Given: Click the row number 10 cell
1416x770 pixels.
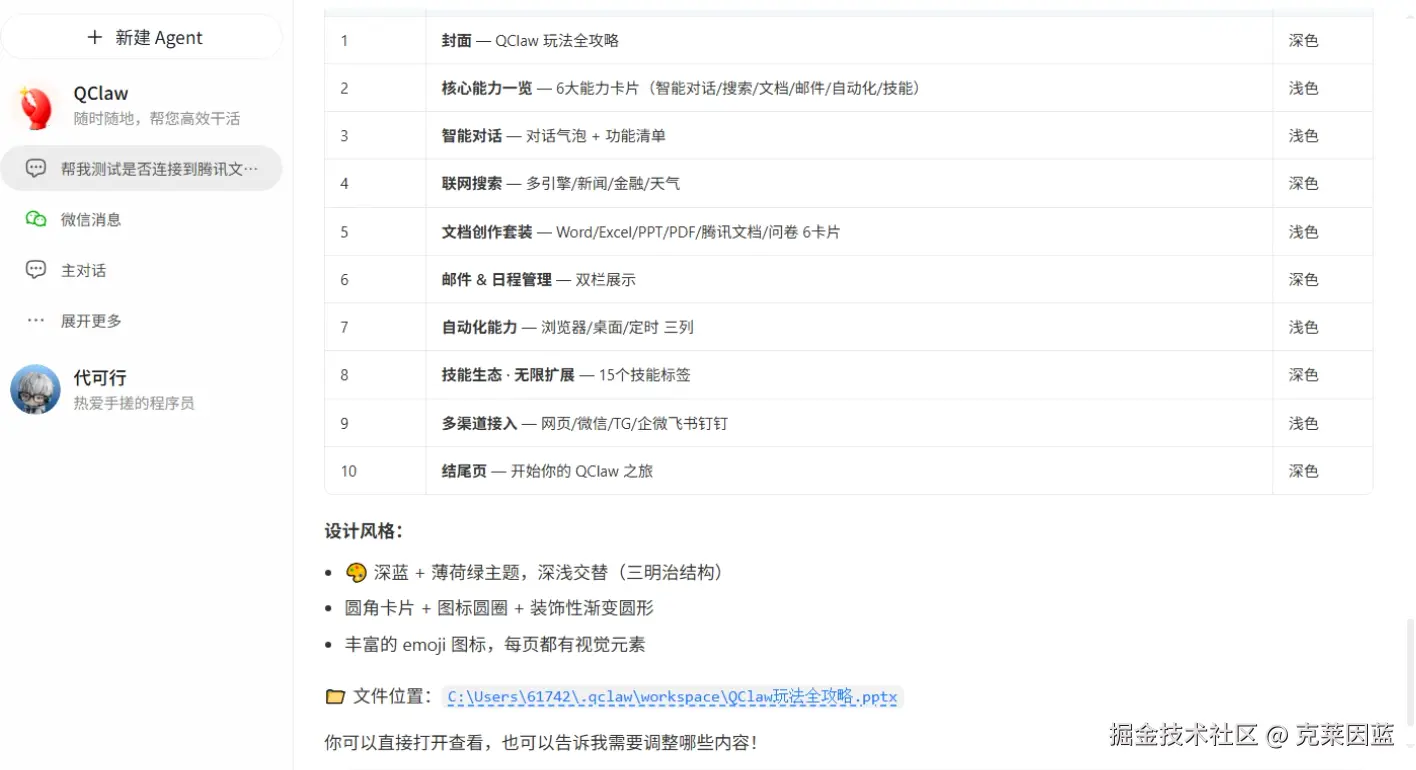Looking at the screenshot, I should coord(376,471).
